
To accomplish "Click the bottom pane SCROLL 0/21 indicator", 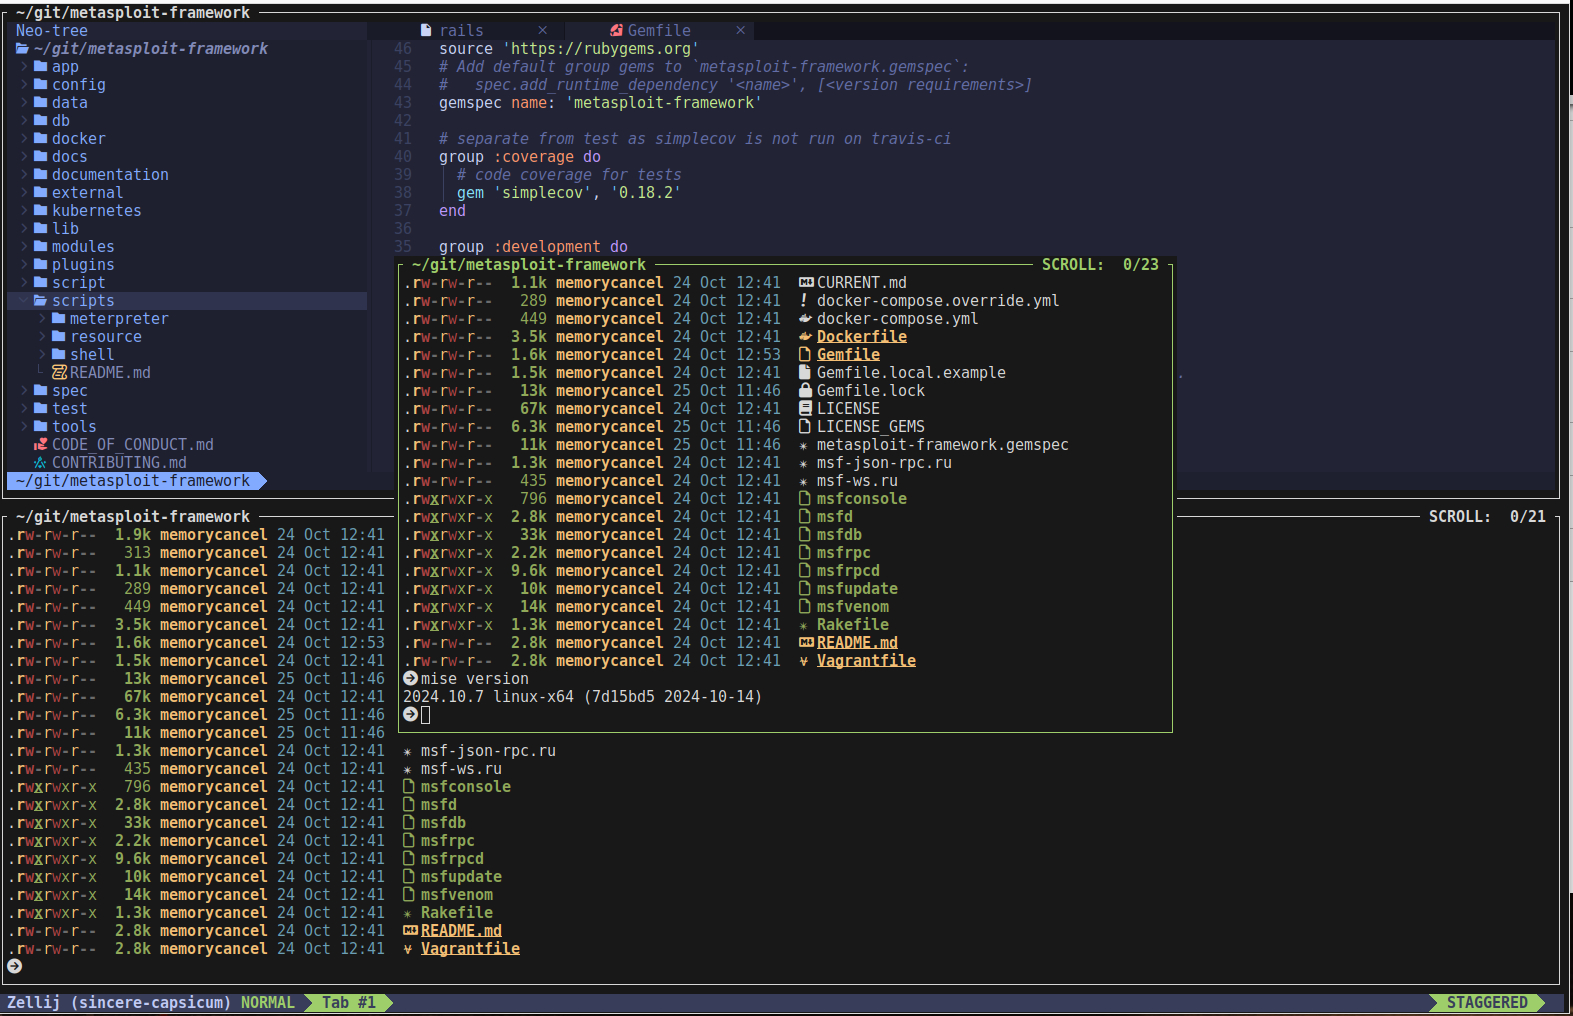I will point(1487,517).
